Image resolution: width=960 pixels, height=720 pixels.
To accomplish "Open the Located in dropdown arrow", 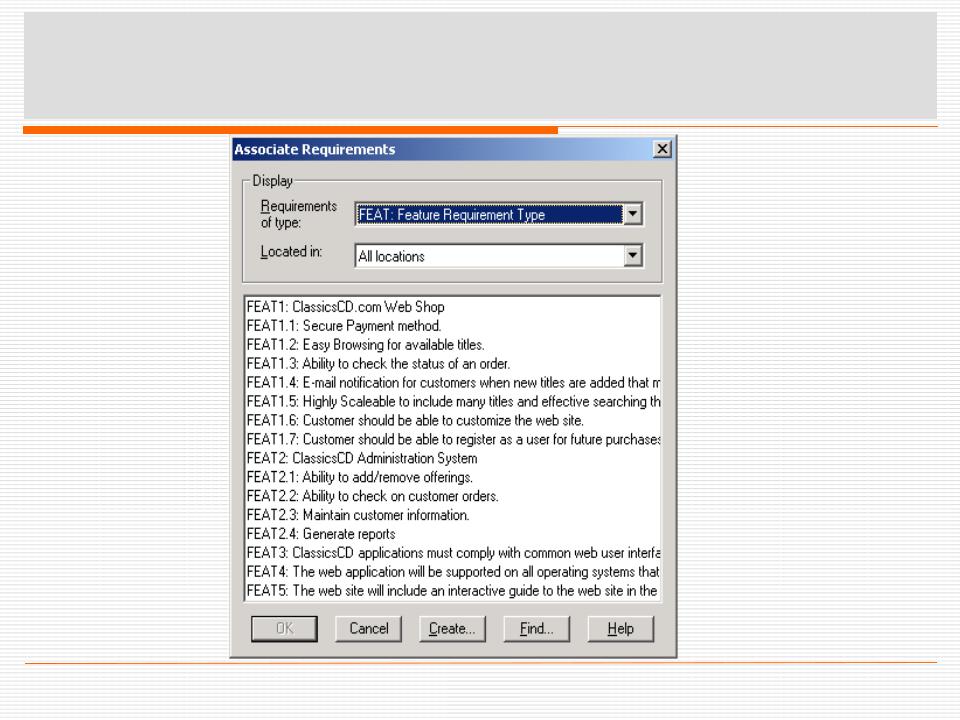I will coord(633,255).
